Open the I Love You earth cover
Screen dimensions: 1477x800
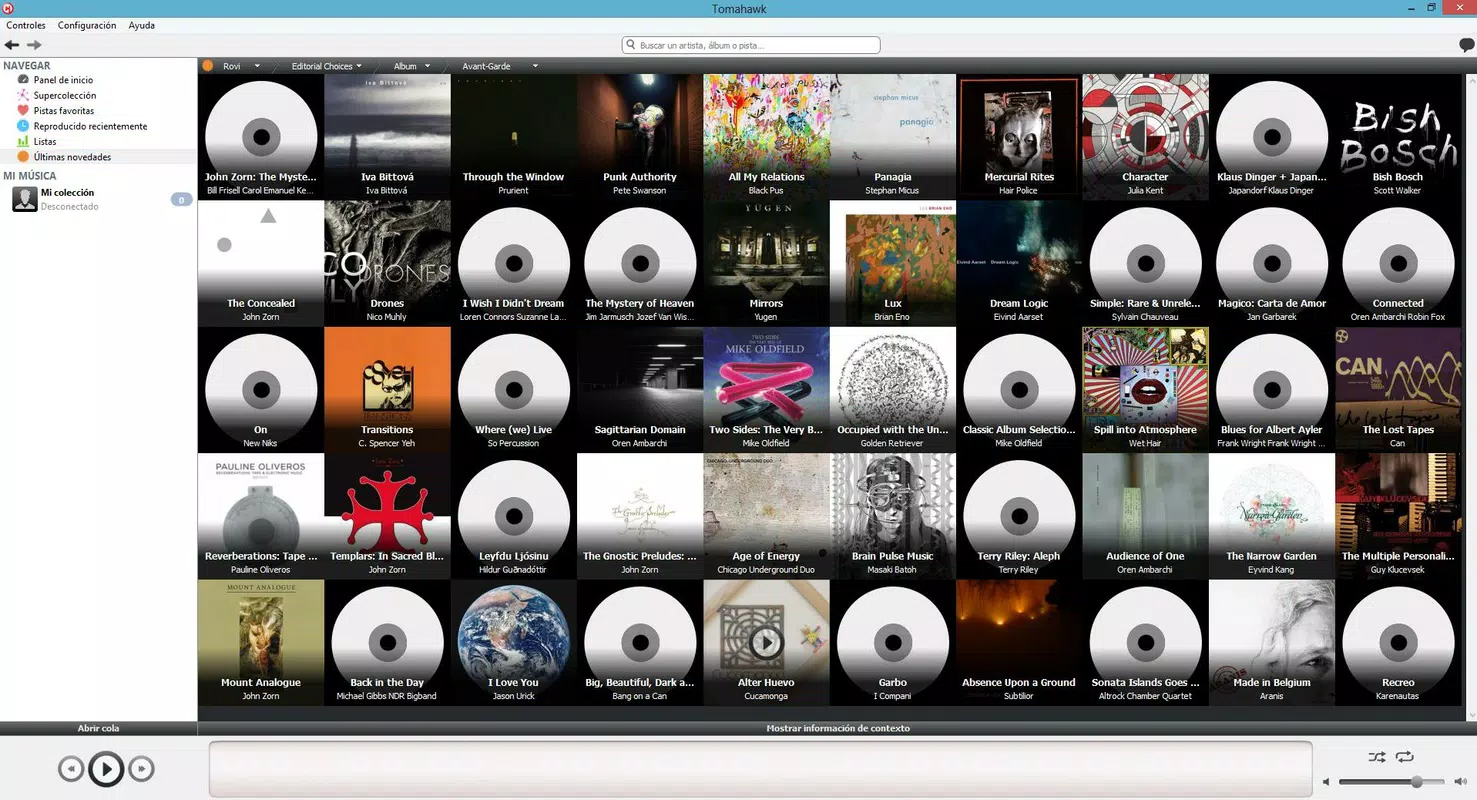pyautogui.click(x=513, y=643)
